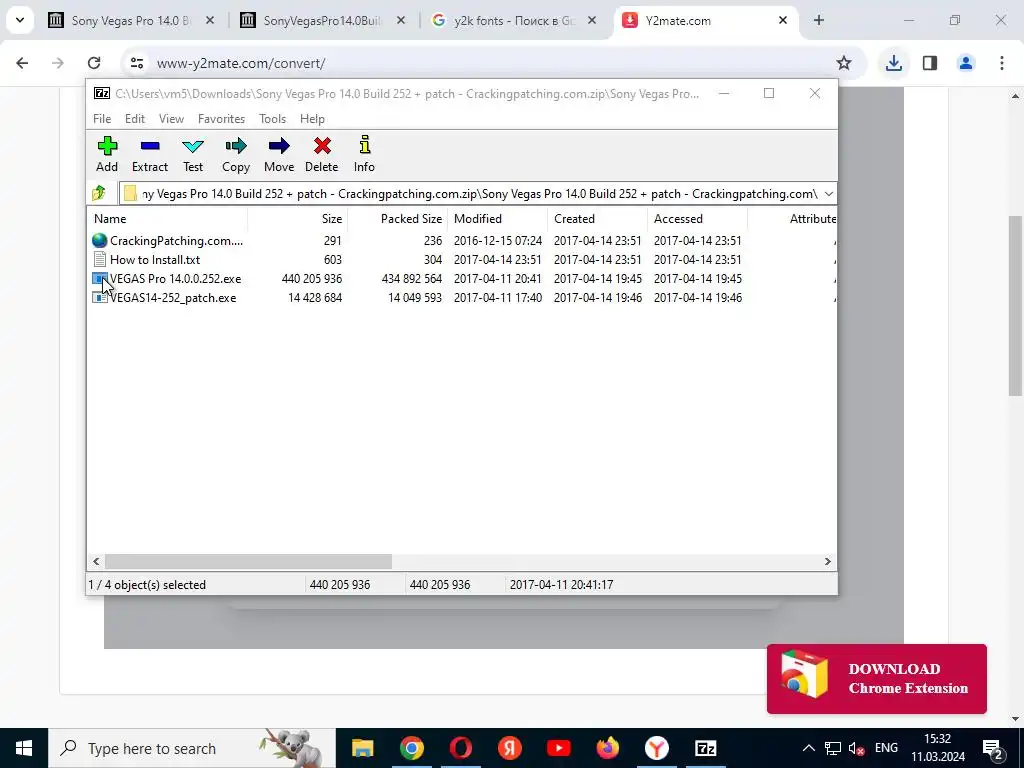Screen dimensions: 1024x768
Task: Sort by Accessed column
Action: click(x=697, y=219)
